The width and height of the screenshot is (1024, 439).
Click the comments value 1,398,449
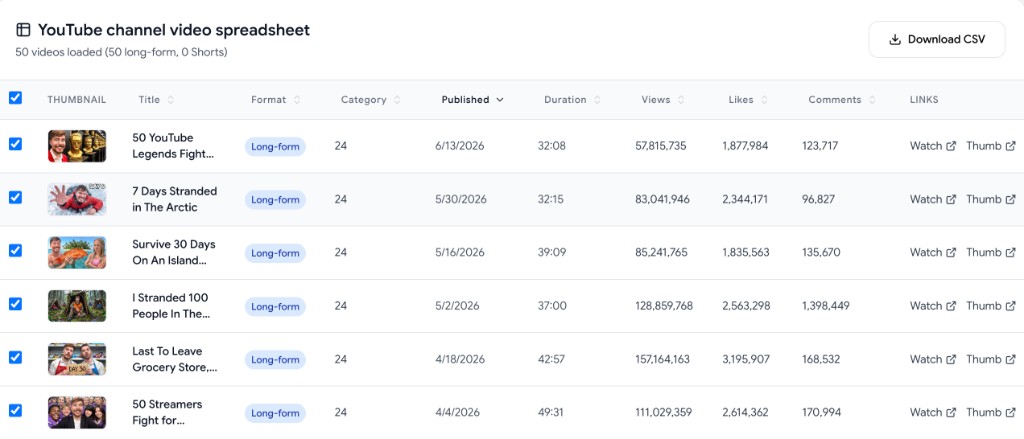pos(825,306)
